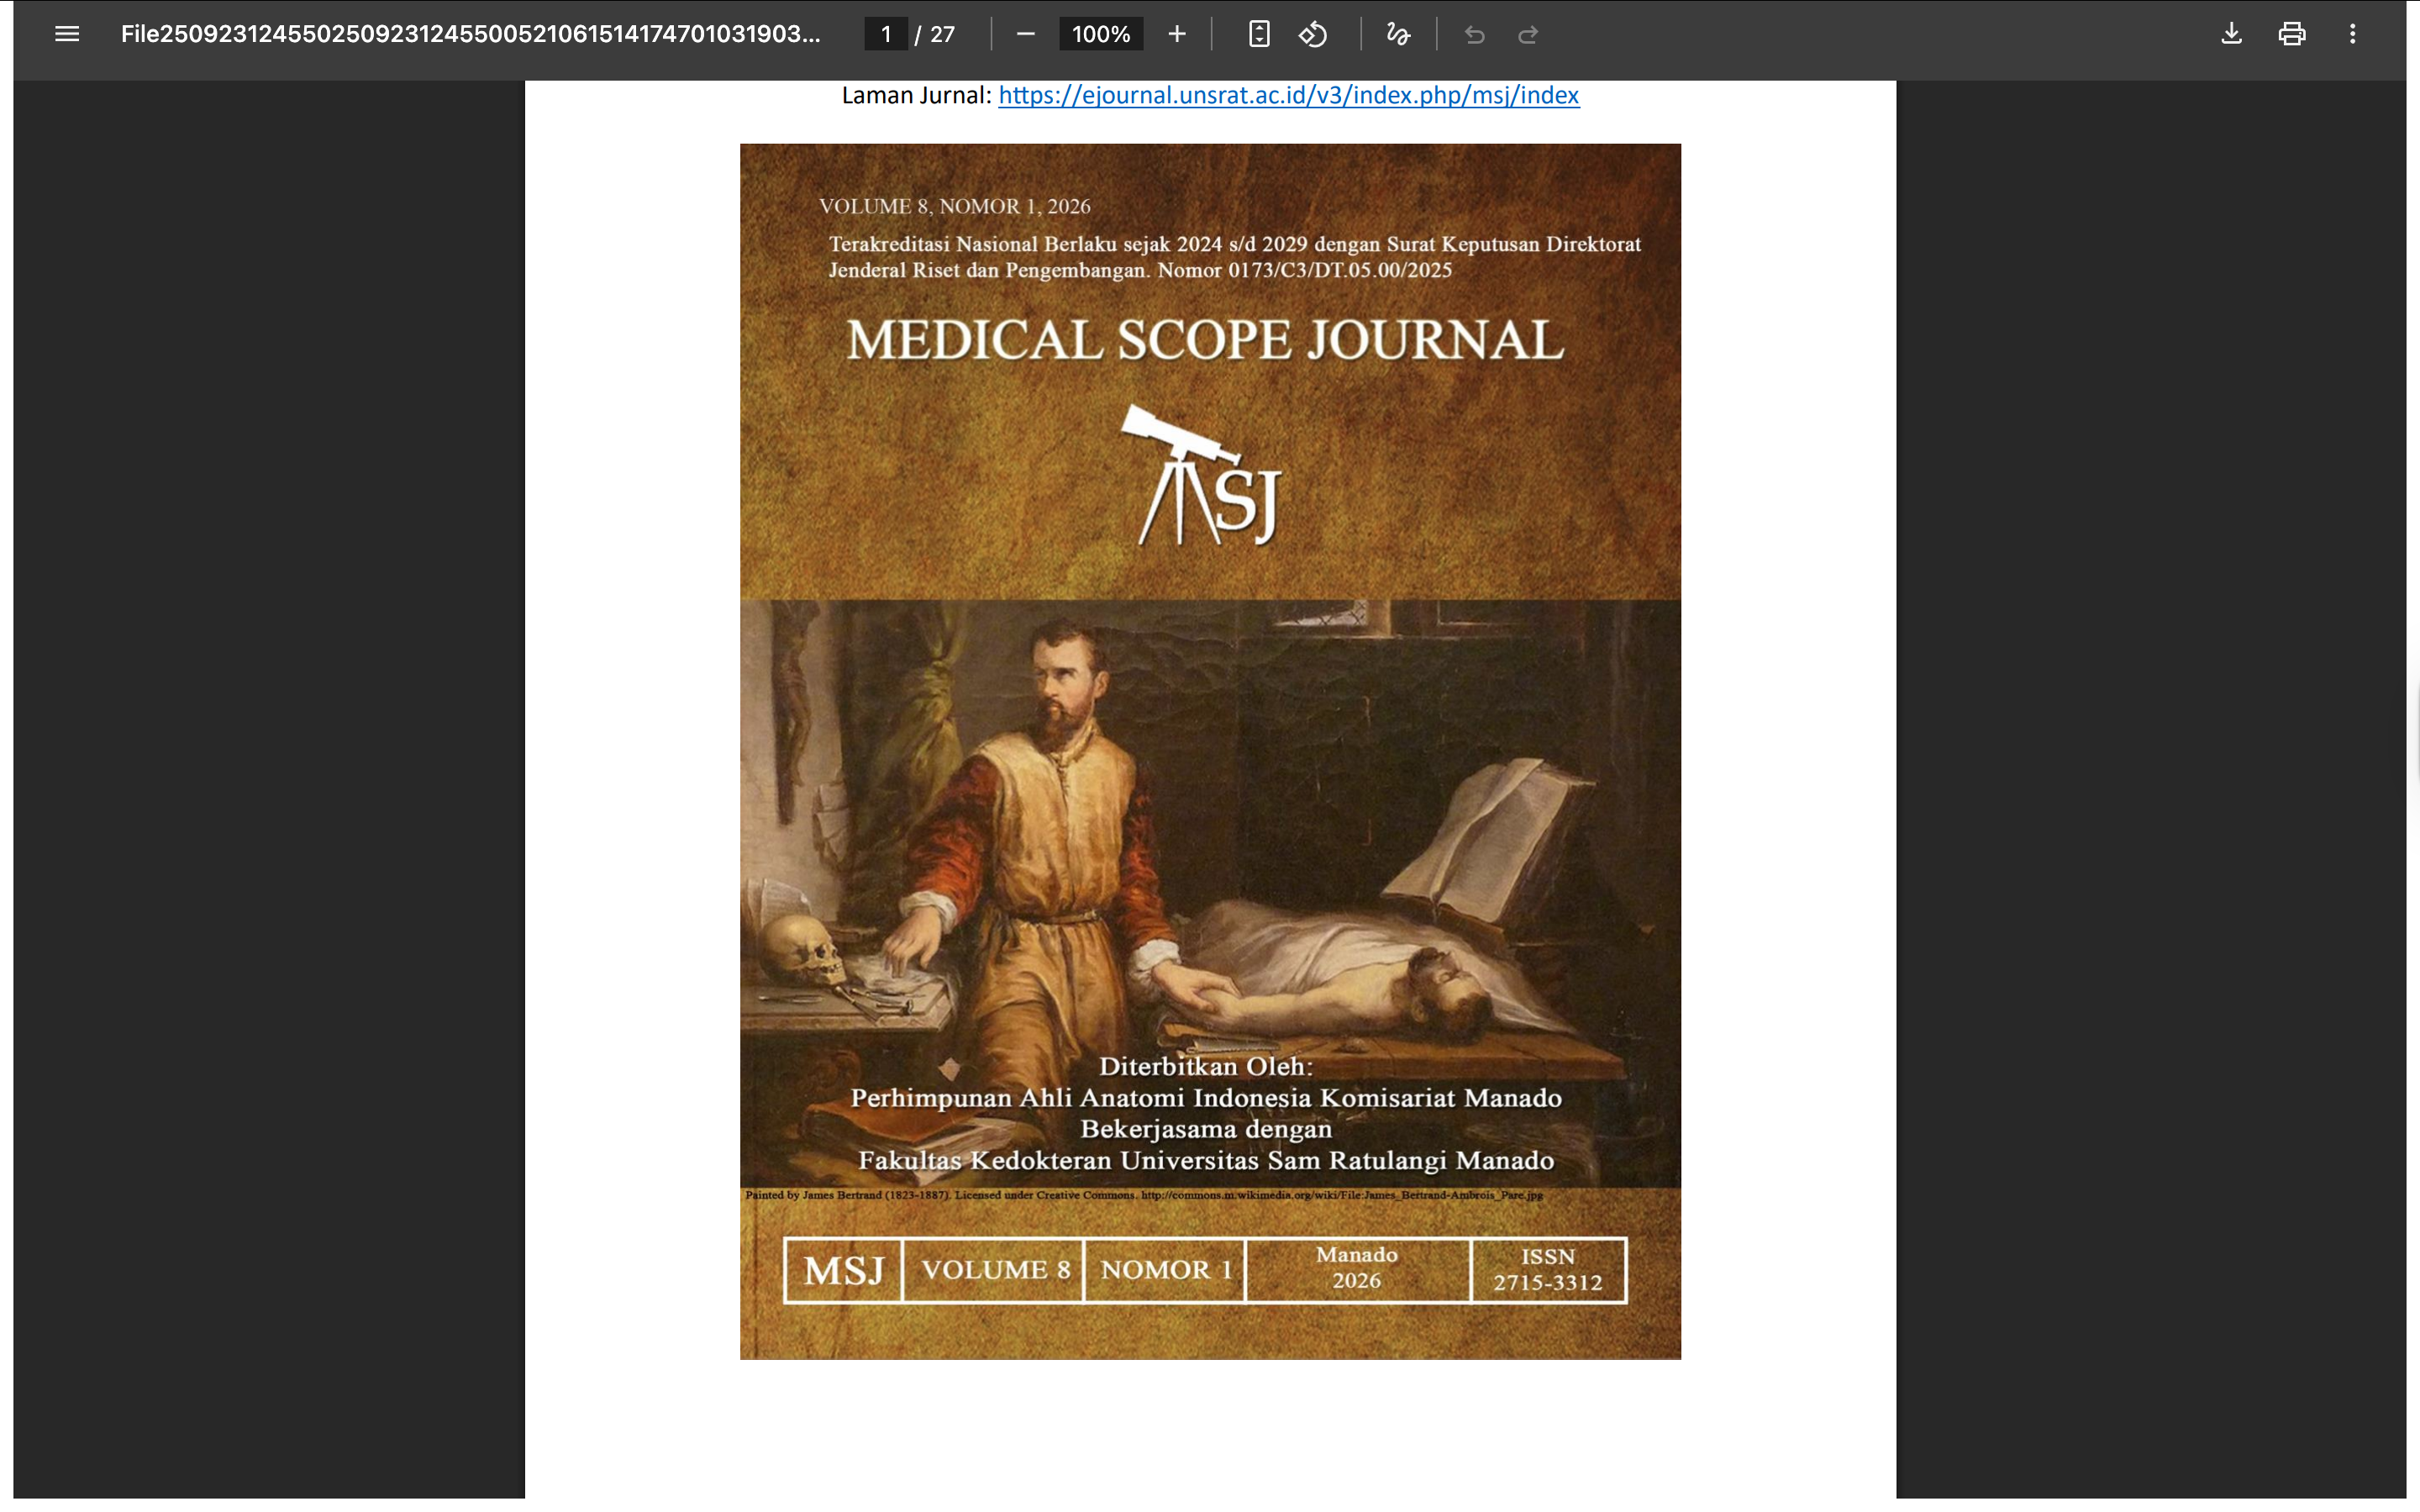Click the redo arrow icon
Screen dimensions: 2420x1512
pyautogui.click(x=1528, y=35)
